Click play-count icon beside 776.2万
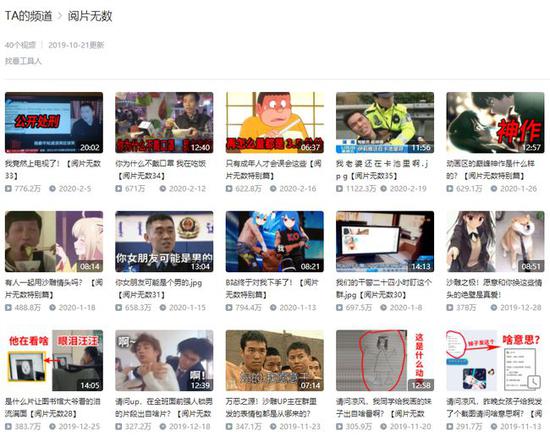 pyautogui.click(x=8, y=189)
